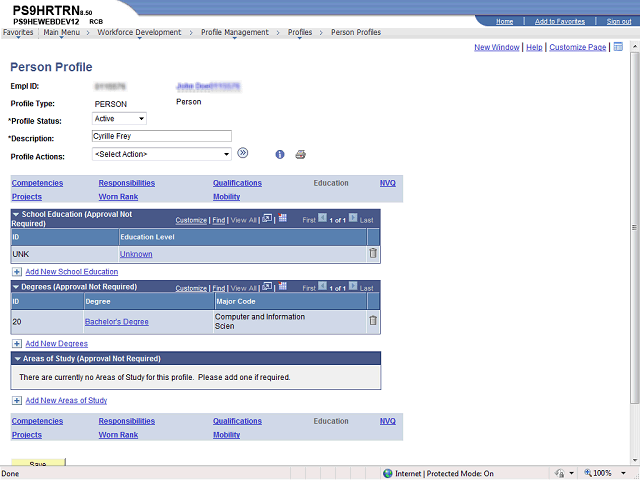640x480 pixels.
Task: Zoom the Degrees grid in new window
Action: (x=267, y=286)
